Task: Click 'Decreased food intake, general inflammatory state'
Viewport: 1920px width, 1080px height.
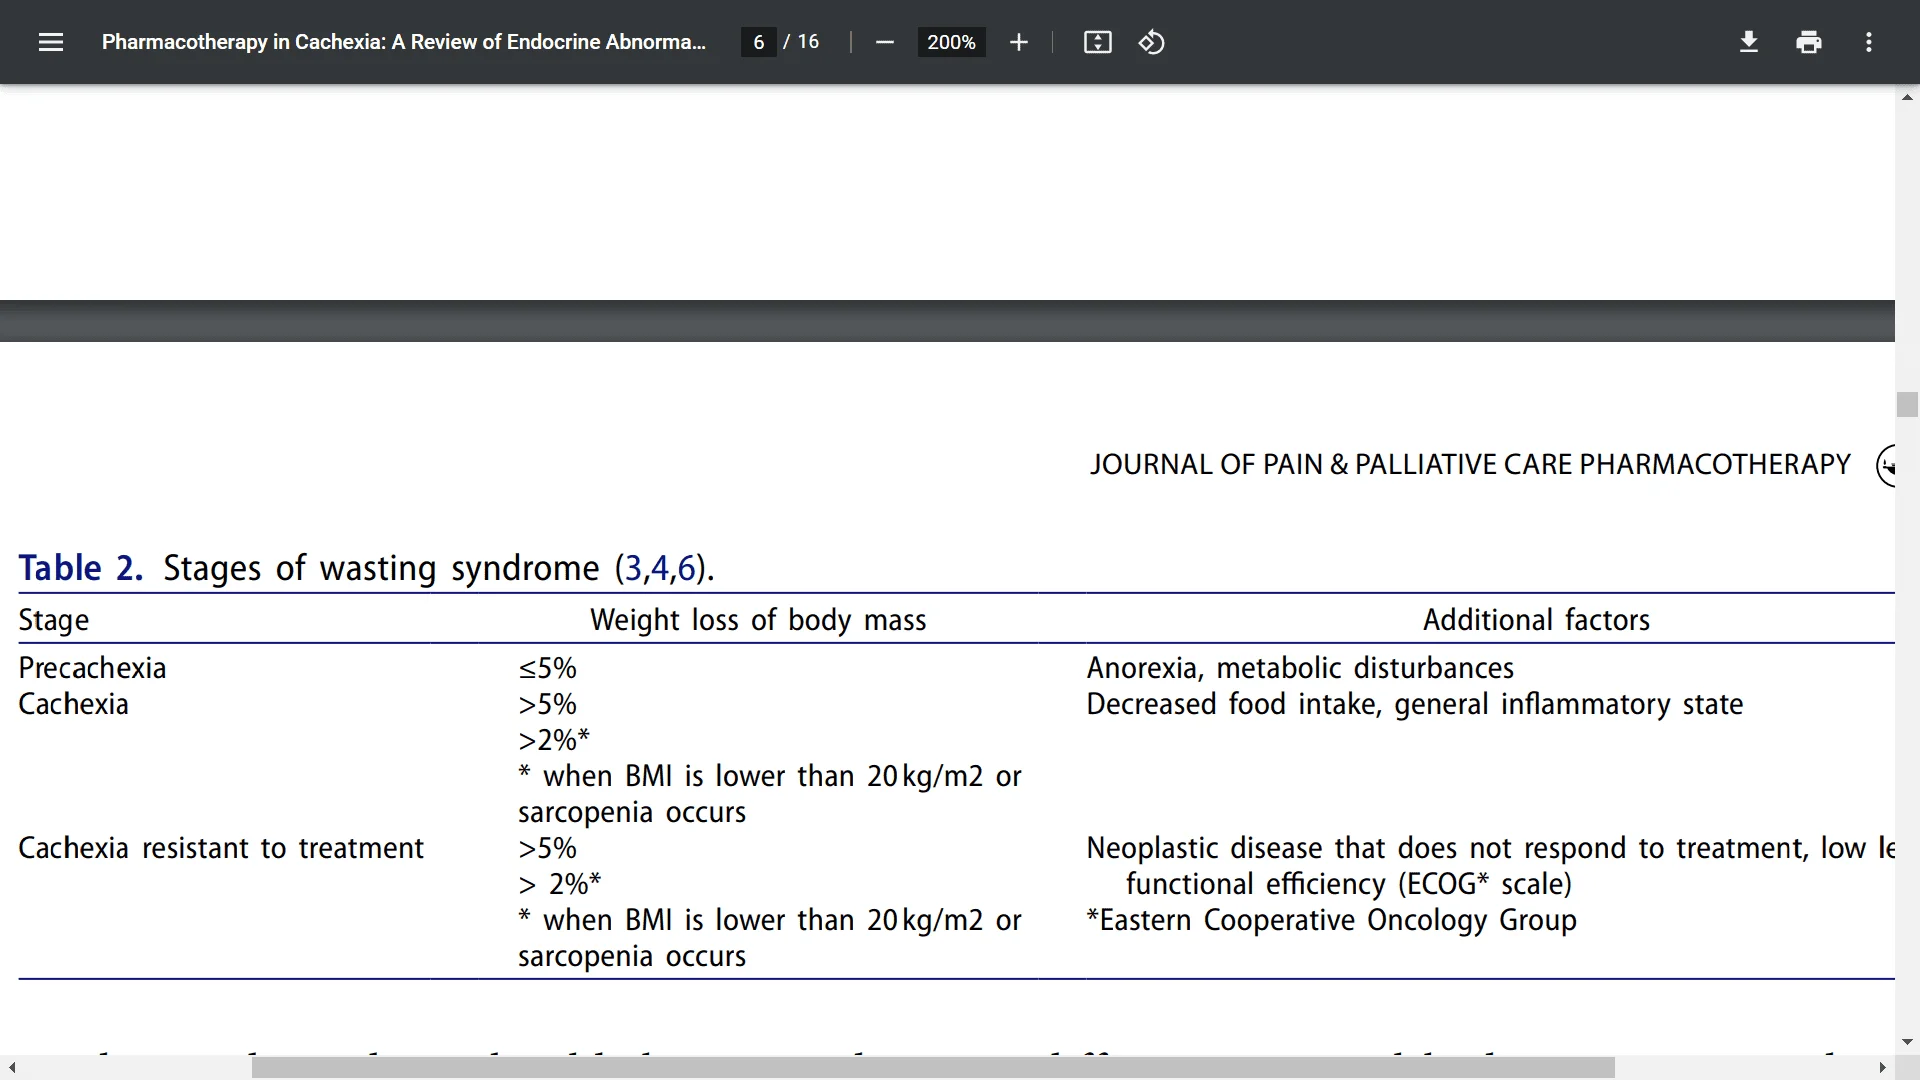Action: 1415,704
